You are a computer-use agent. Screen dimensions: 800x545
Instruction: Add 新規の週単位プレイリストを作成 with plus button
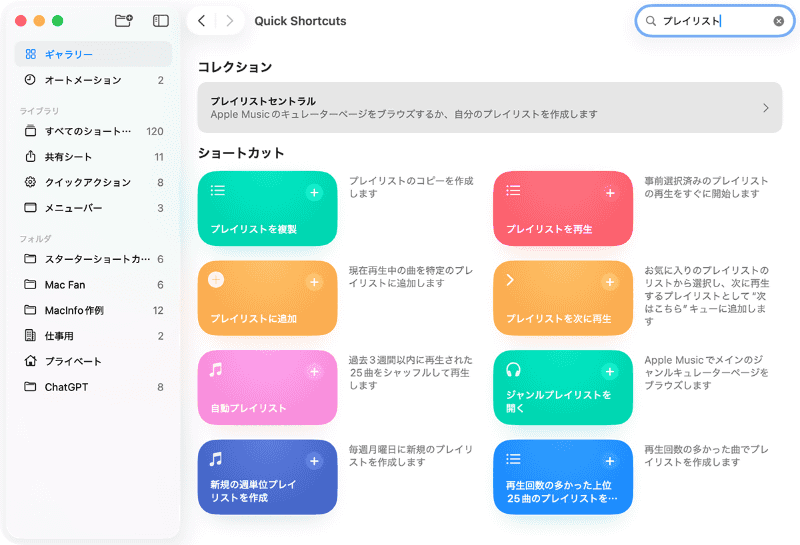[x=314, y=461]
